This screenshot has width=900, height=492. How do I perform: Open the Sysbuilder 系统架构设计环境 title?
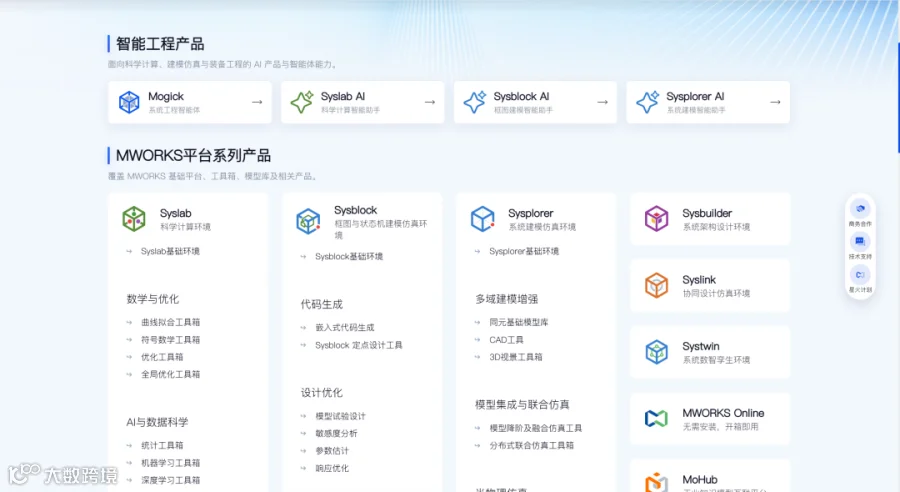click(707, 213)
